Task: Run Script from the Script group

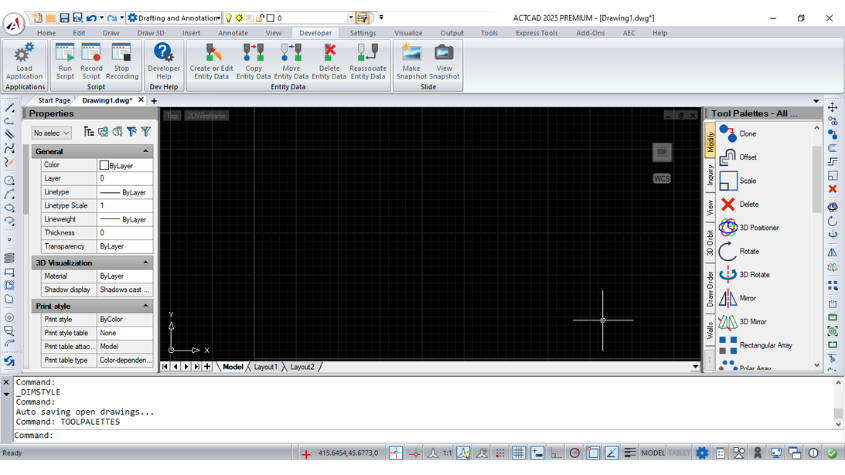Action: 65,61
